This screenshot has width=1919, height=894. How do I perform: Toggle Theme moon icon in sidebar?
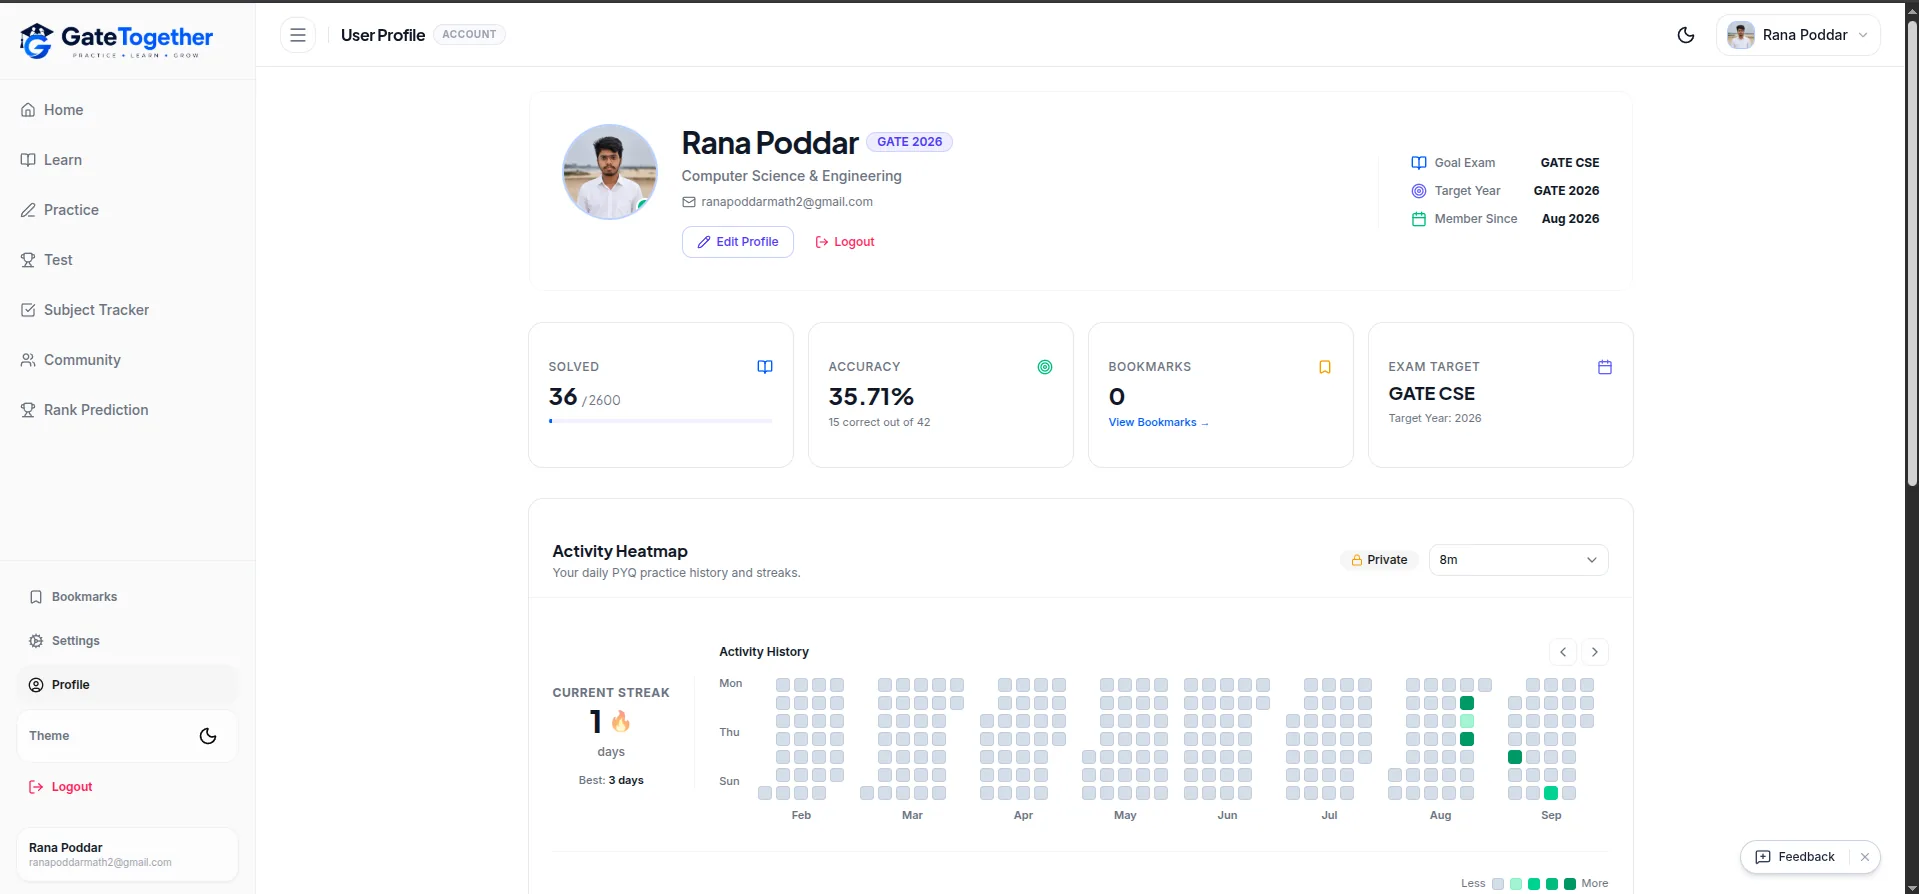(208, 736)
